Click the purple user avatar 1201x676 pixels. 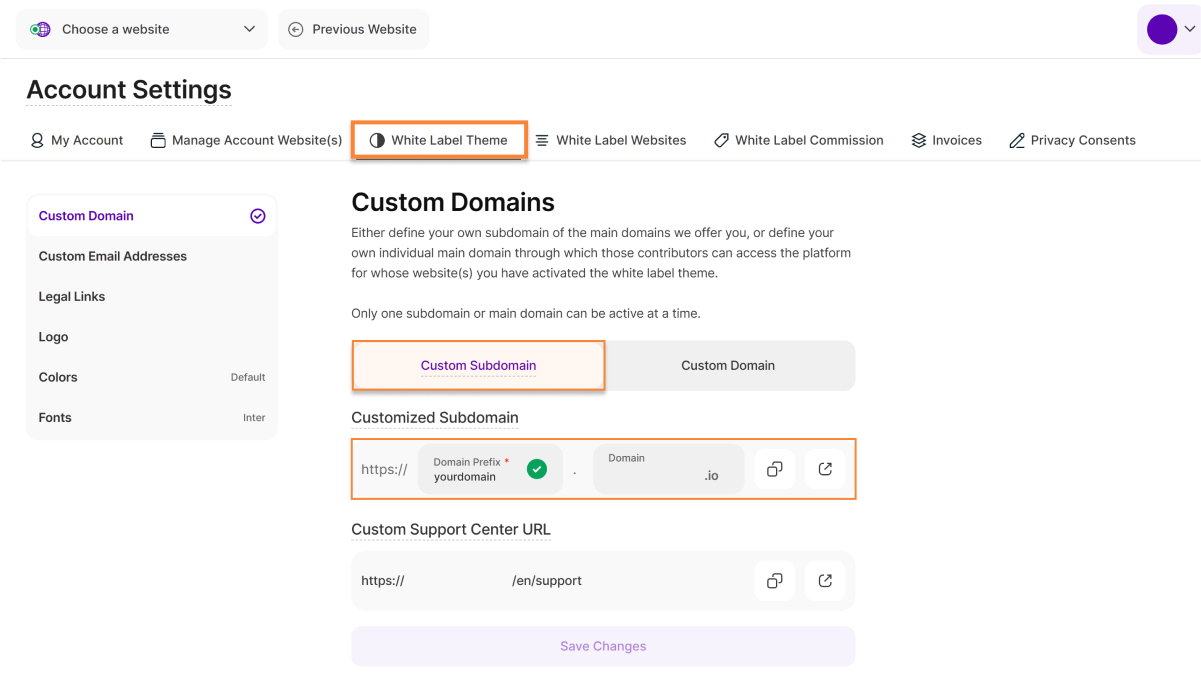(1161, 29)
